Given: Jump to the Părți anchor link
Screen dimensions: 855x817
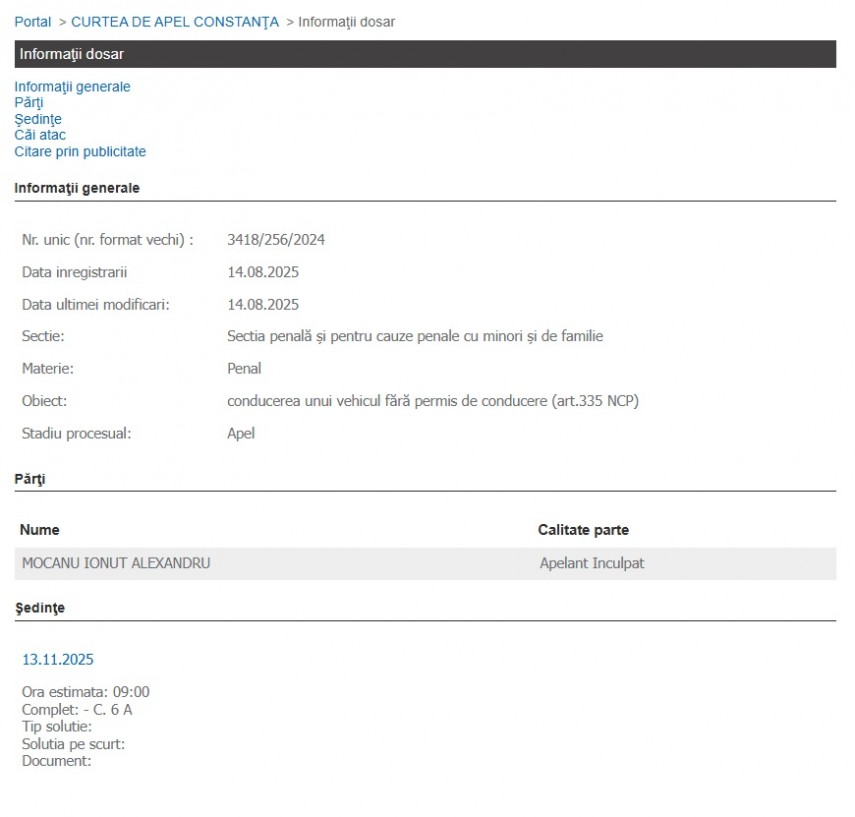Looking at the screenshot, I should 28,103.
